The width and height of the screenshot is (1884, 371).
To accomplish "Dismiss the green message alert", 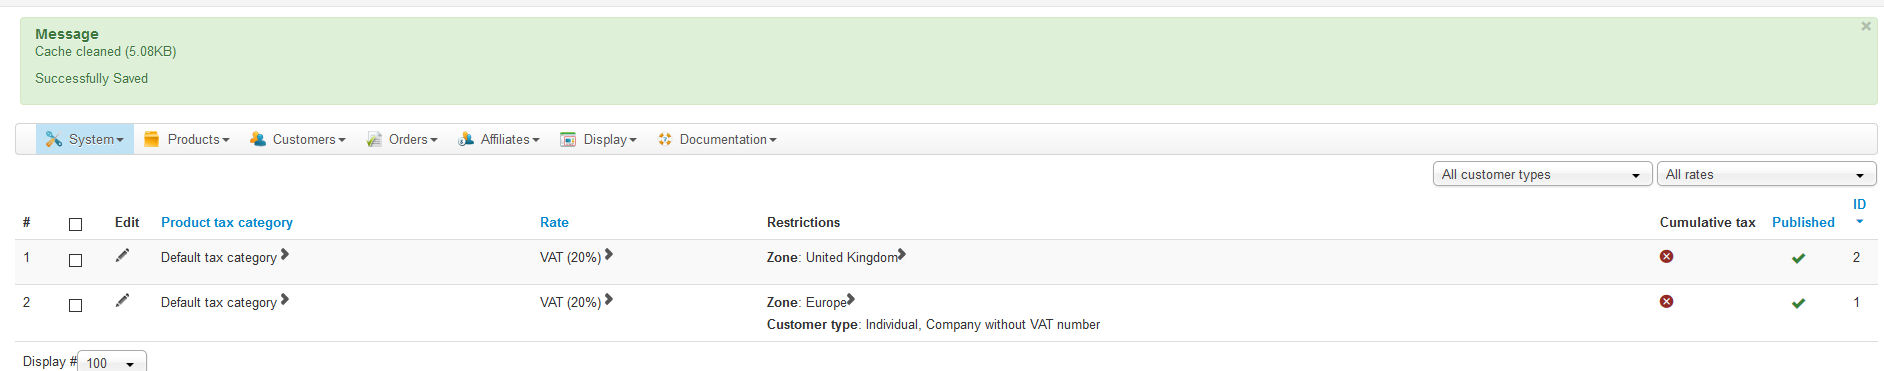I will pyautogui.click(x=1865, y=27).
